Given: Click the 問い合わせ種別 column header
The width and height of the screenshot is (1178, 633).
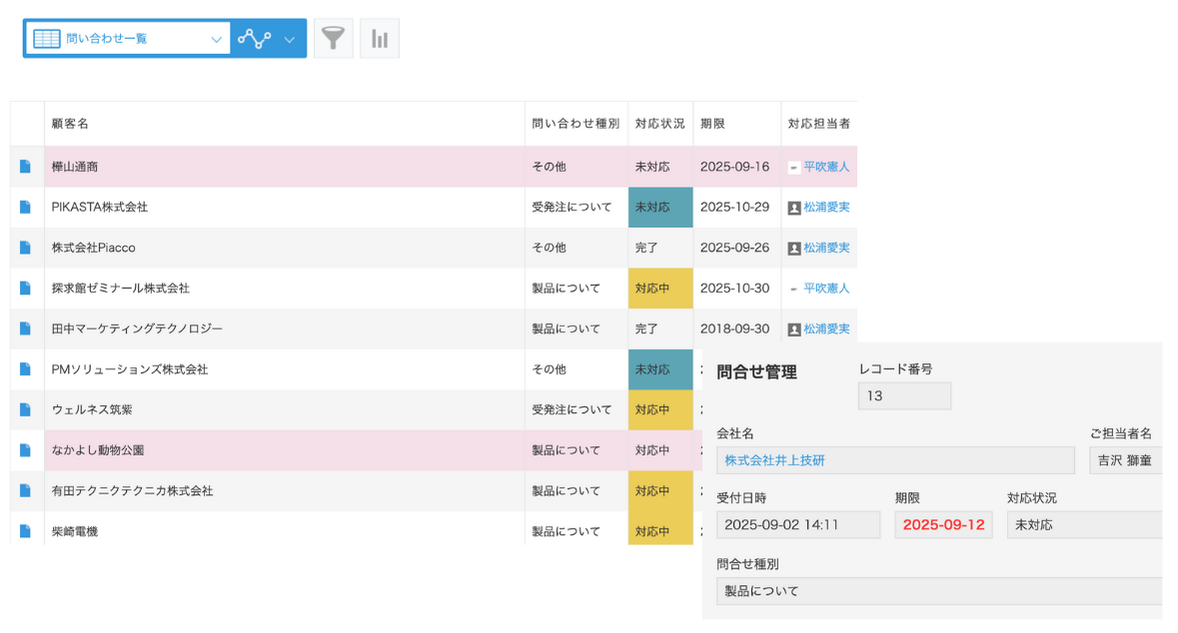Looking at the screenshot, I should click(575, 124).
